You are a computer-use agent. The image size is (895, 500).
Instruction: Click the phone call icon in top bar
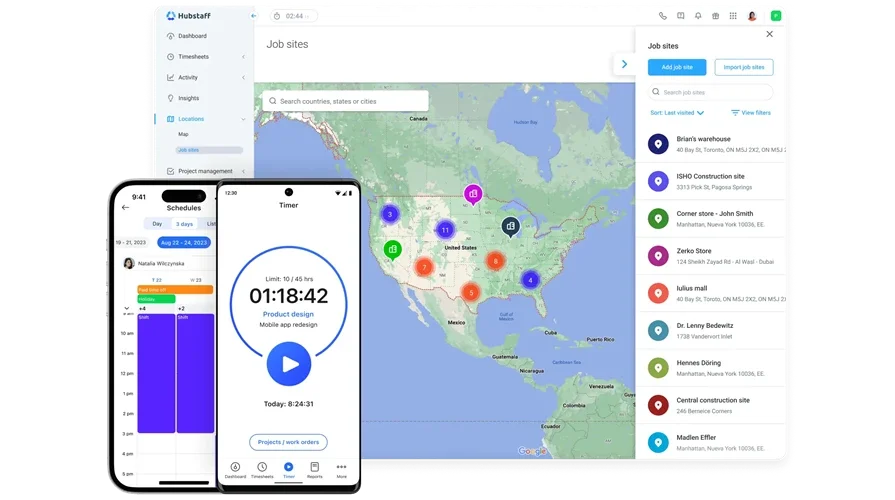click(x=663, y=16)
